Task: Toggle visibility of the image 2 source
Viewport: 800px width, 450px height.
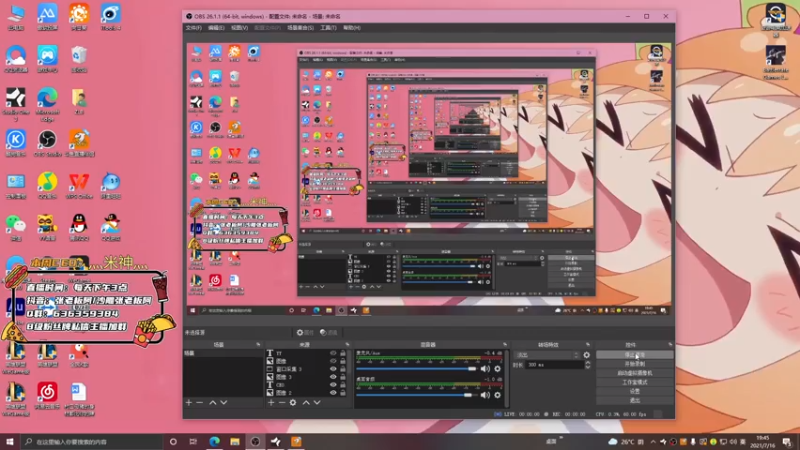Action: click(333, 392)
